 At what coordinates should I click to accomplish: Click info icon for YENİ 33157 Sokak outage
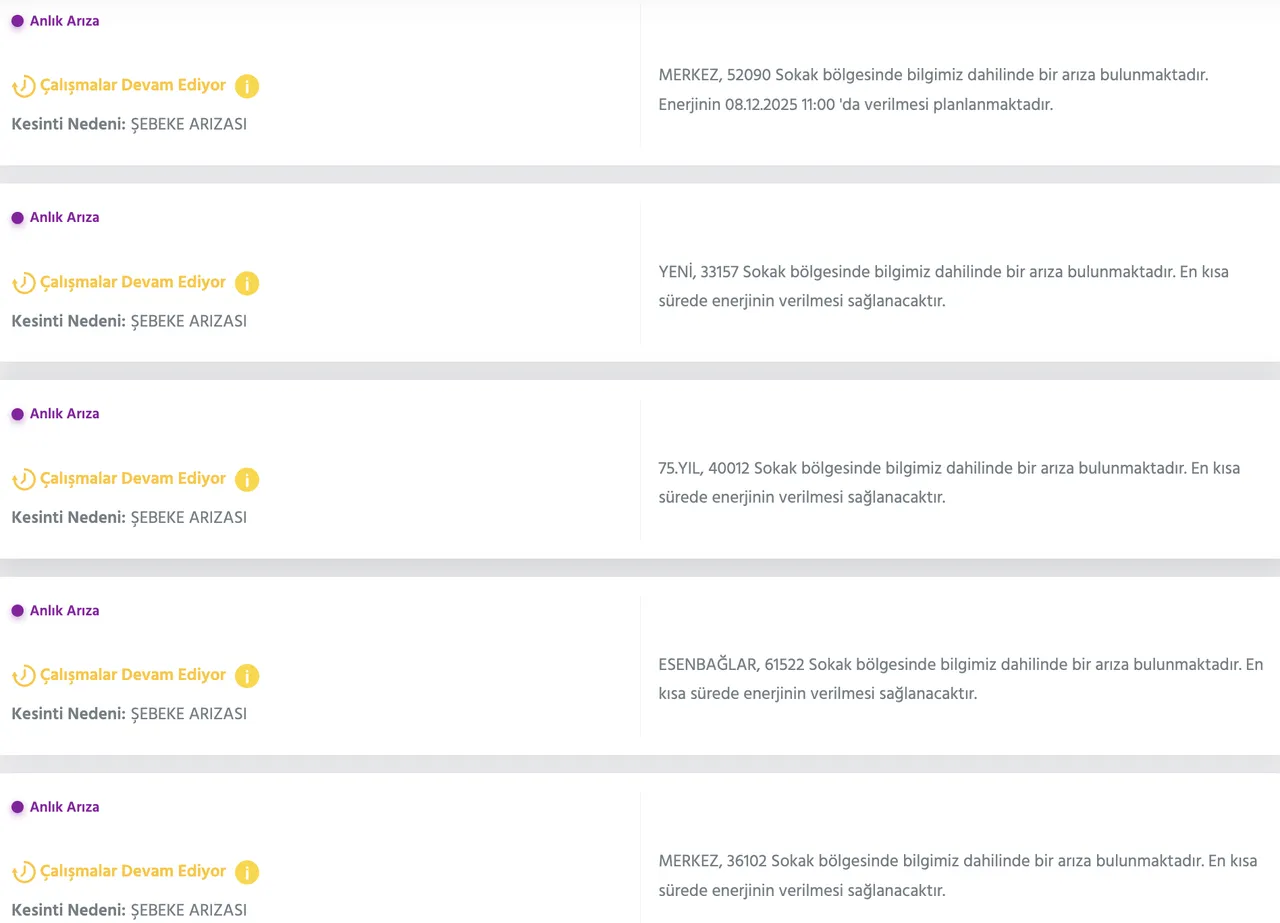click(x=247, y=283)
